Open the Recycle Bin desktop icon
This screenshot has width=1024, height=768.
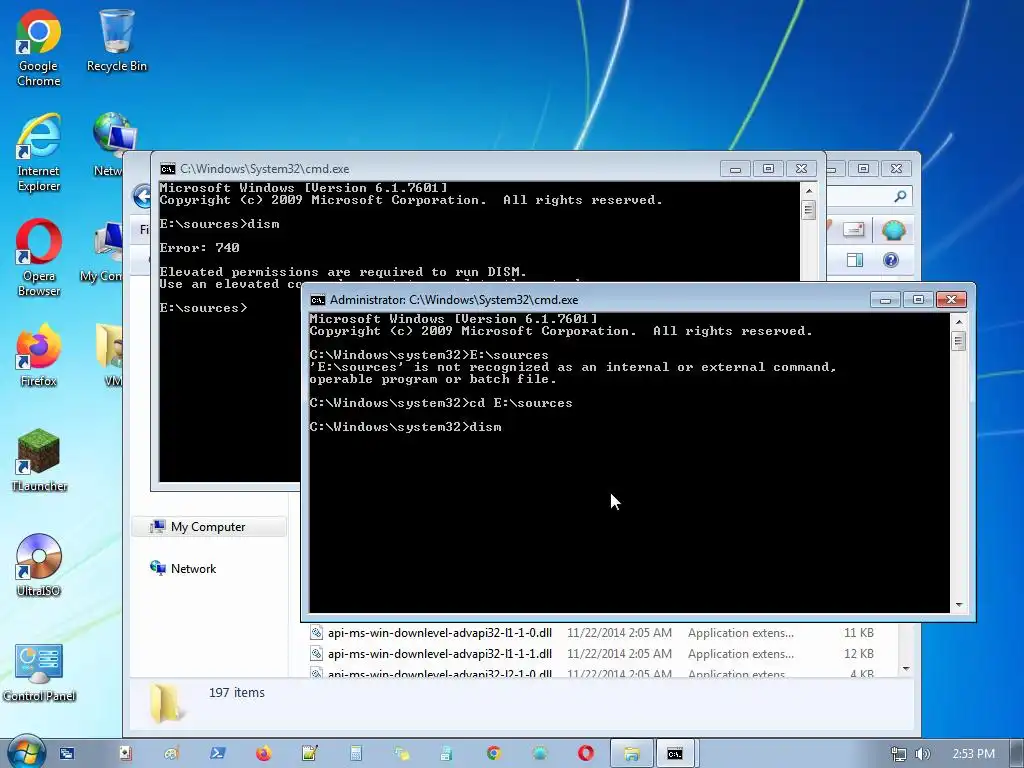[117, 40]
